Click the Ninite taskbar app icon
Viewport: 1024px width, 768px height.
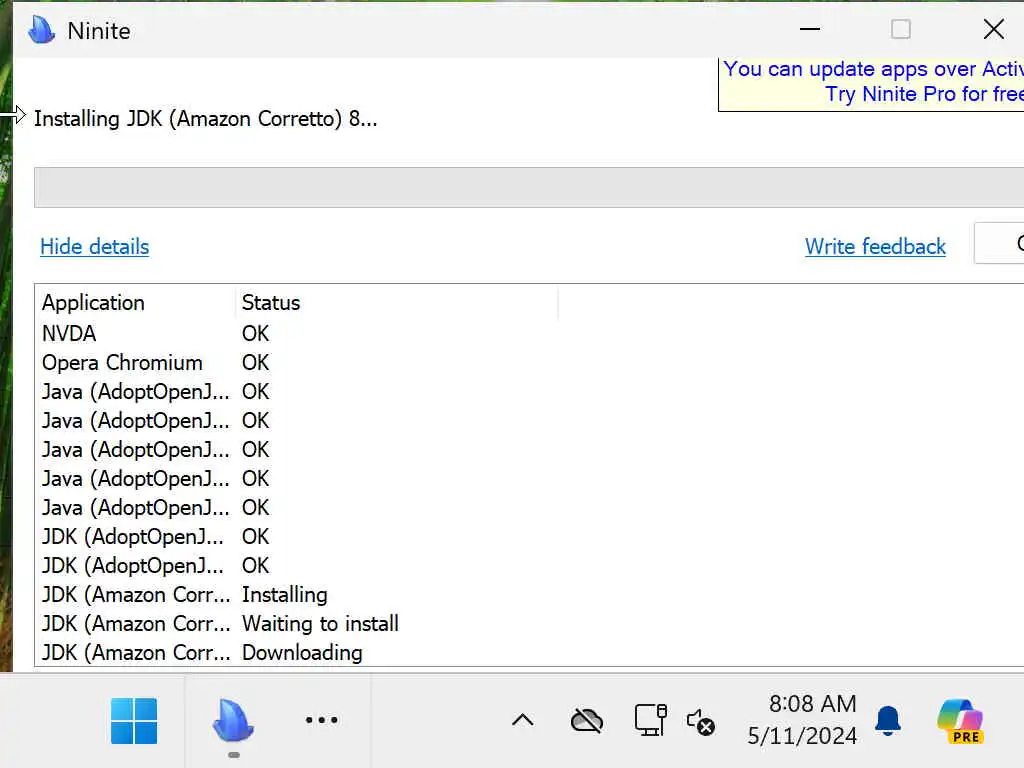click(x=233, y=720)
